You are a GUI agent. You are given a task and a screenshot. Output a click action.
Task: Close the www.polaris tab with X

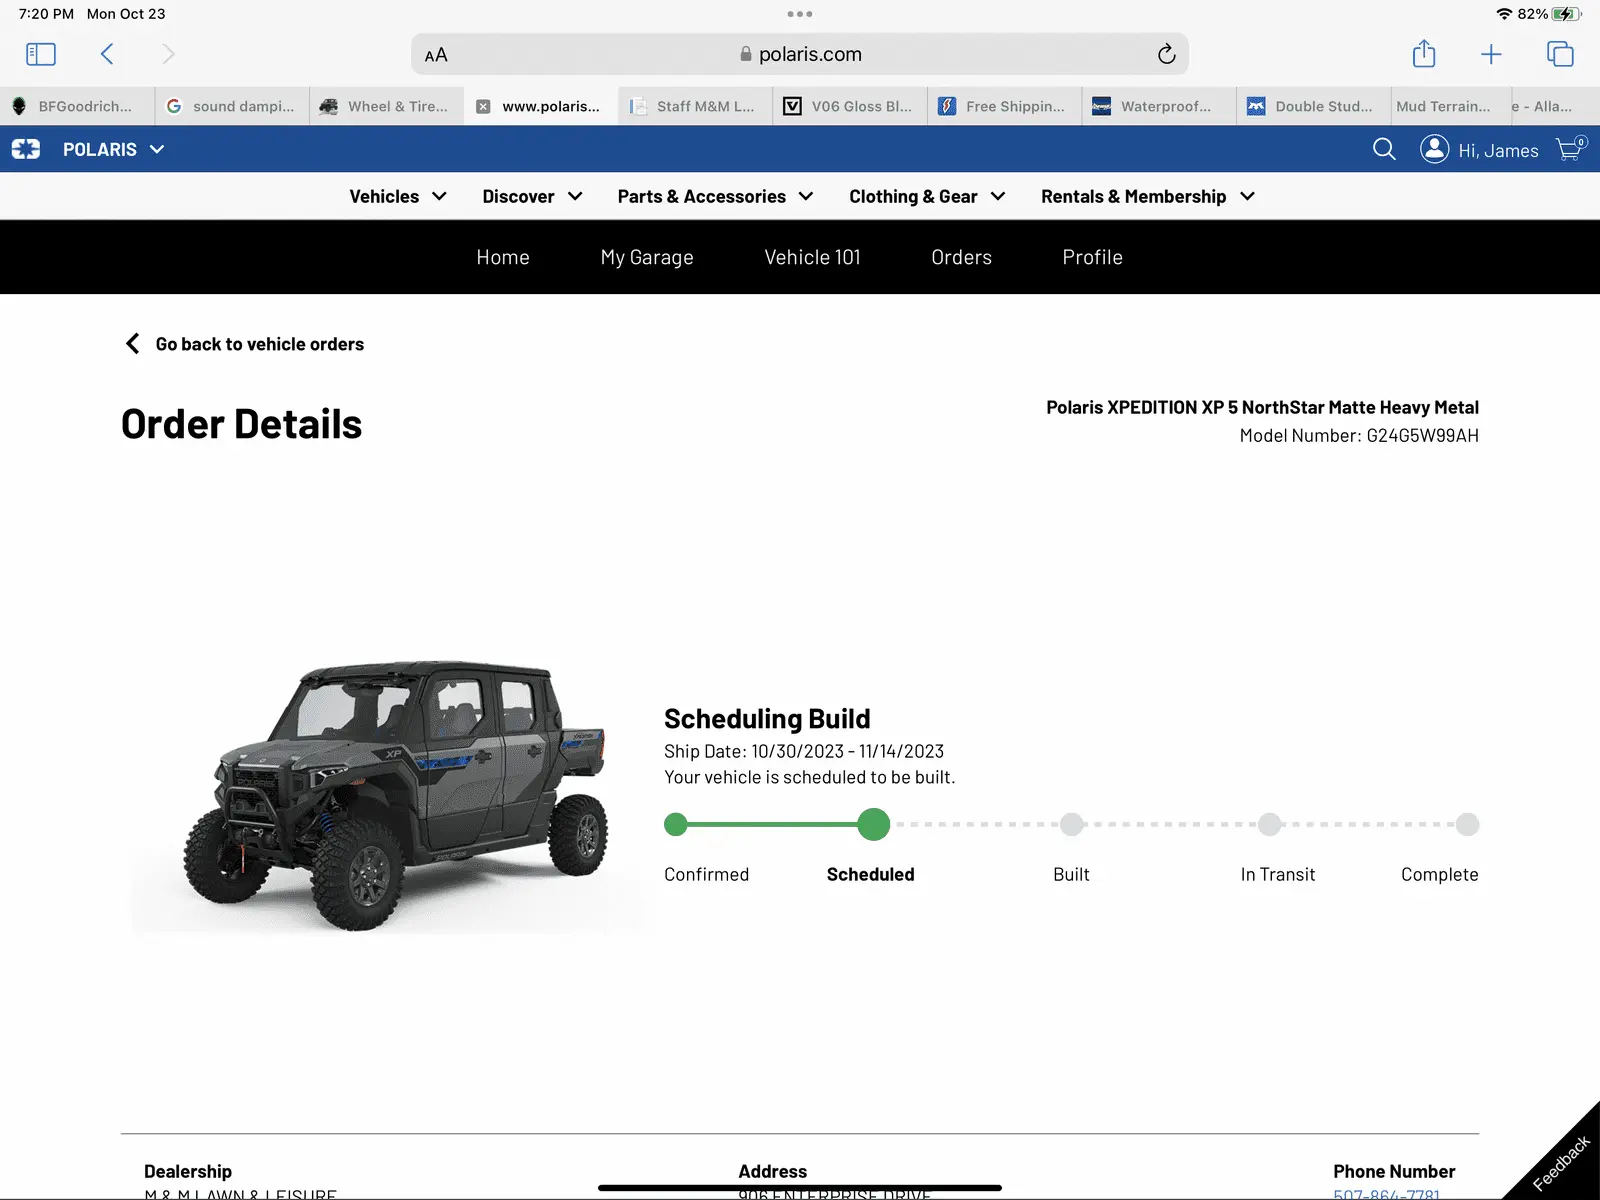(x=483, y=106)
